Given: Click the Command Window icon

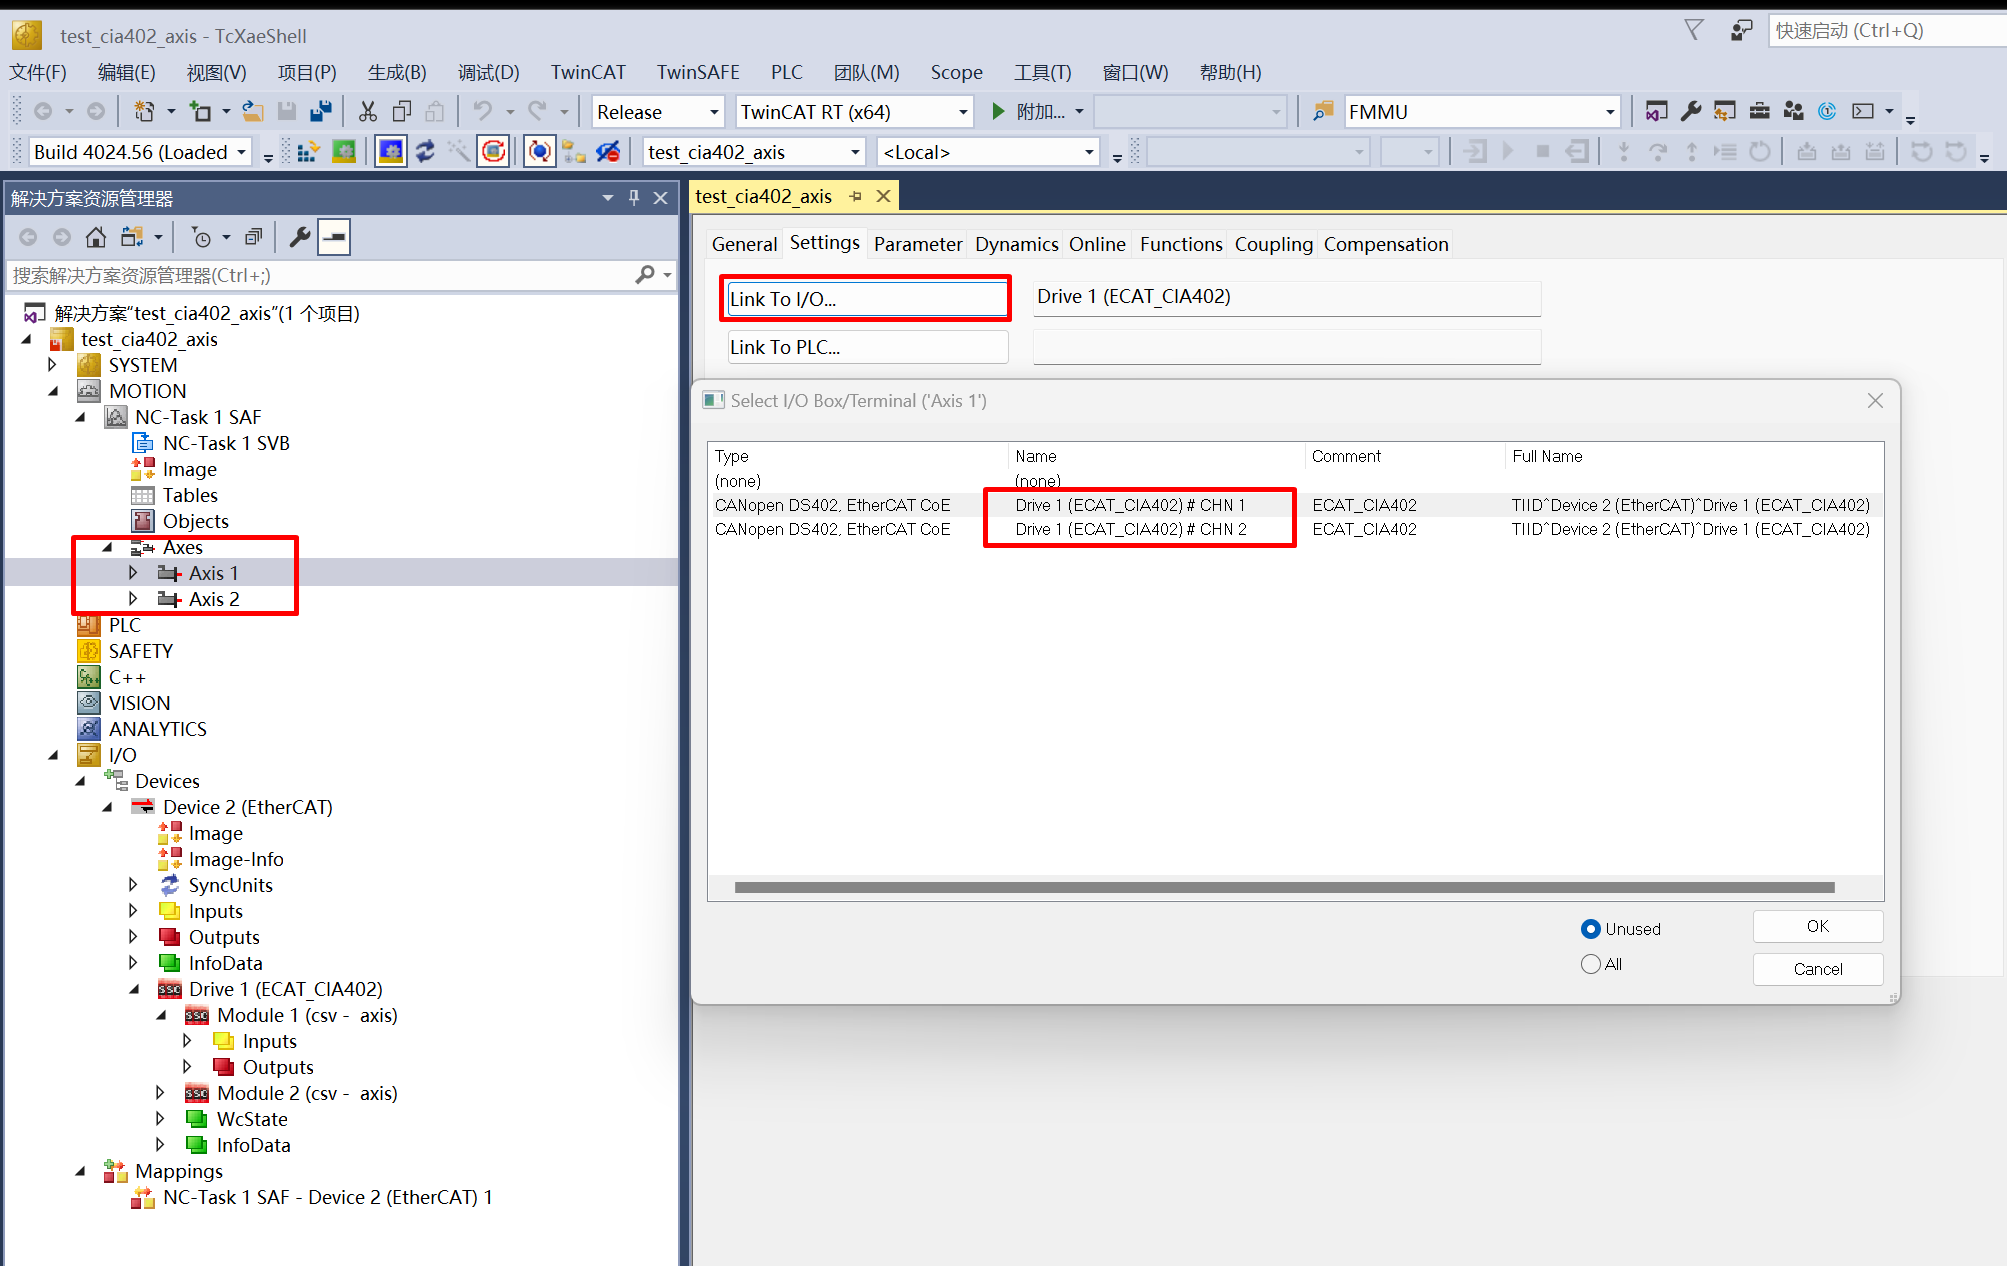Looking at the screenshot, I should point(1862,111).
